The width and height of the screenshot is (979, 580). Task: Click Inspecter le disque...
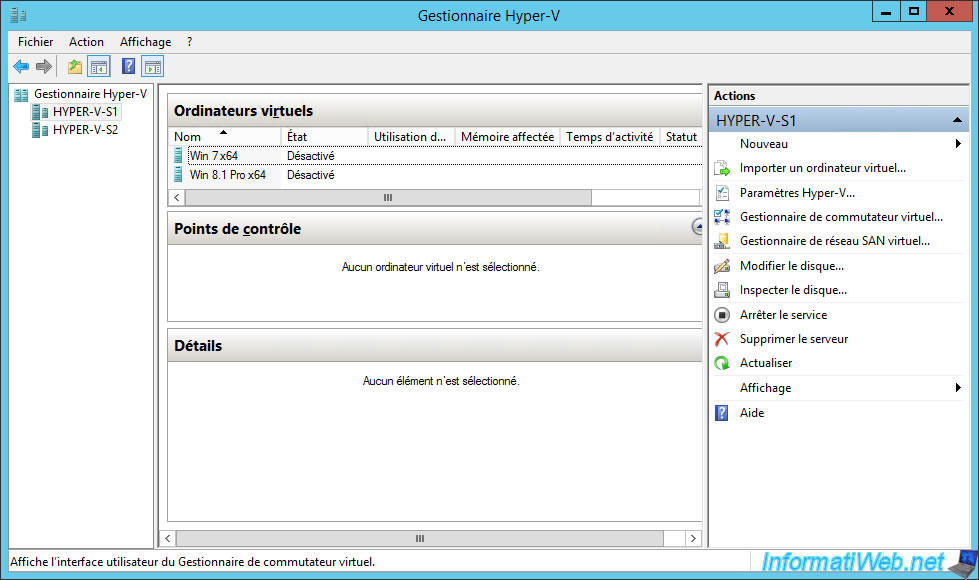tap(794, 290)
